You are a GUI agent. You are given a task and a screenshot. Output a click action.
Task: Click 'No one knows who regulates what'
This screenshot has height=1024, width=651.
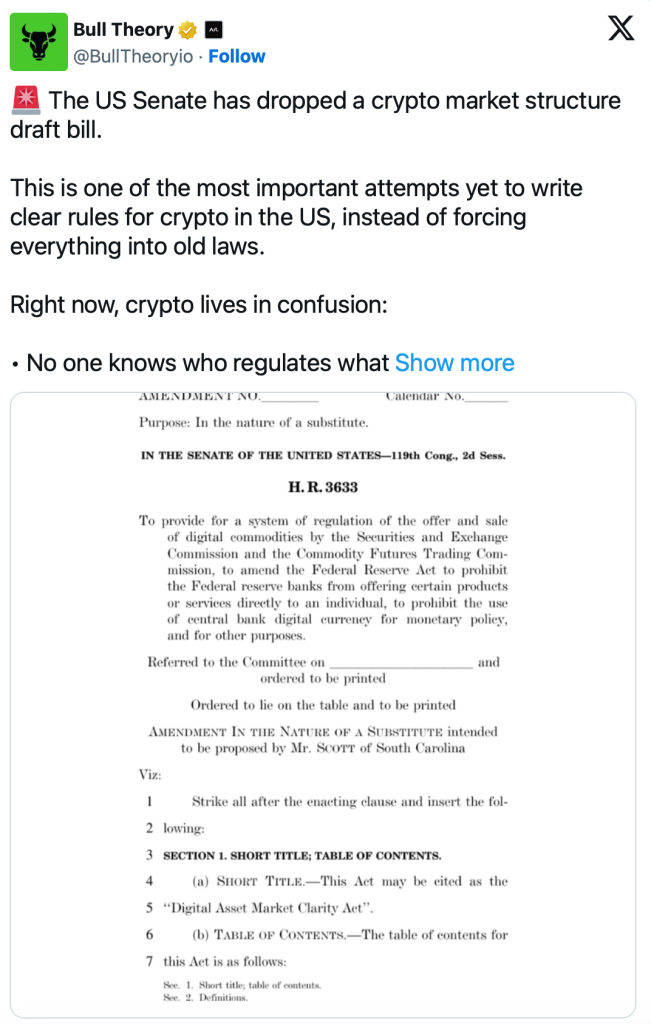pyautogui.click(x=207, y=363)
